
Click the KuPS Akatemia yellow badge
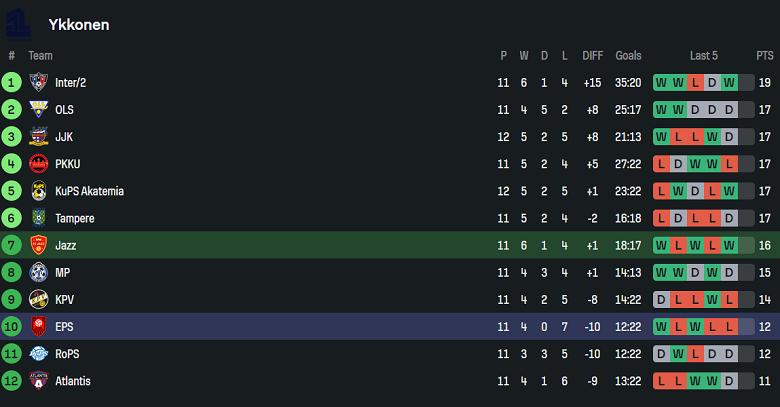click(39, 191)
